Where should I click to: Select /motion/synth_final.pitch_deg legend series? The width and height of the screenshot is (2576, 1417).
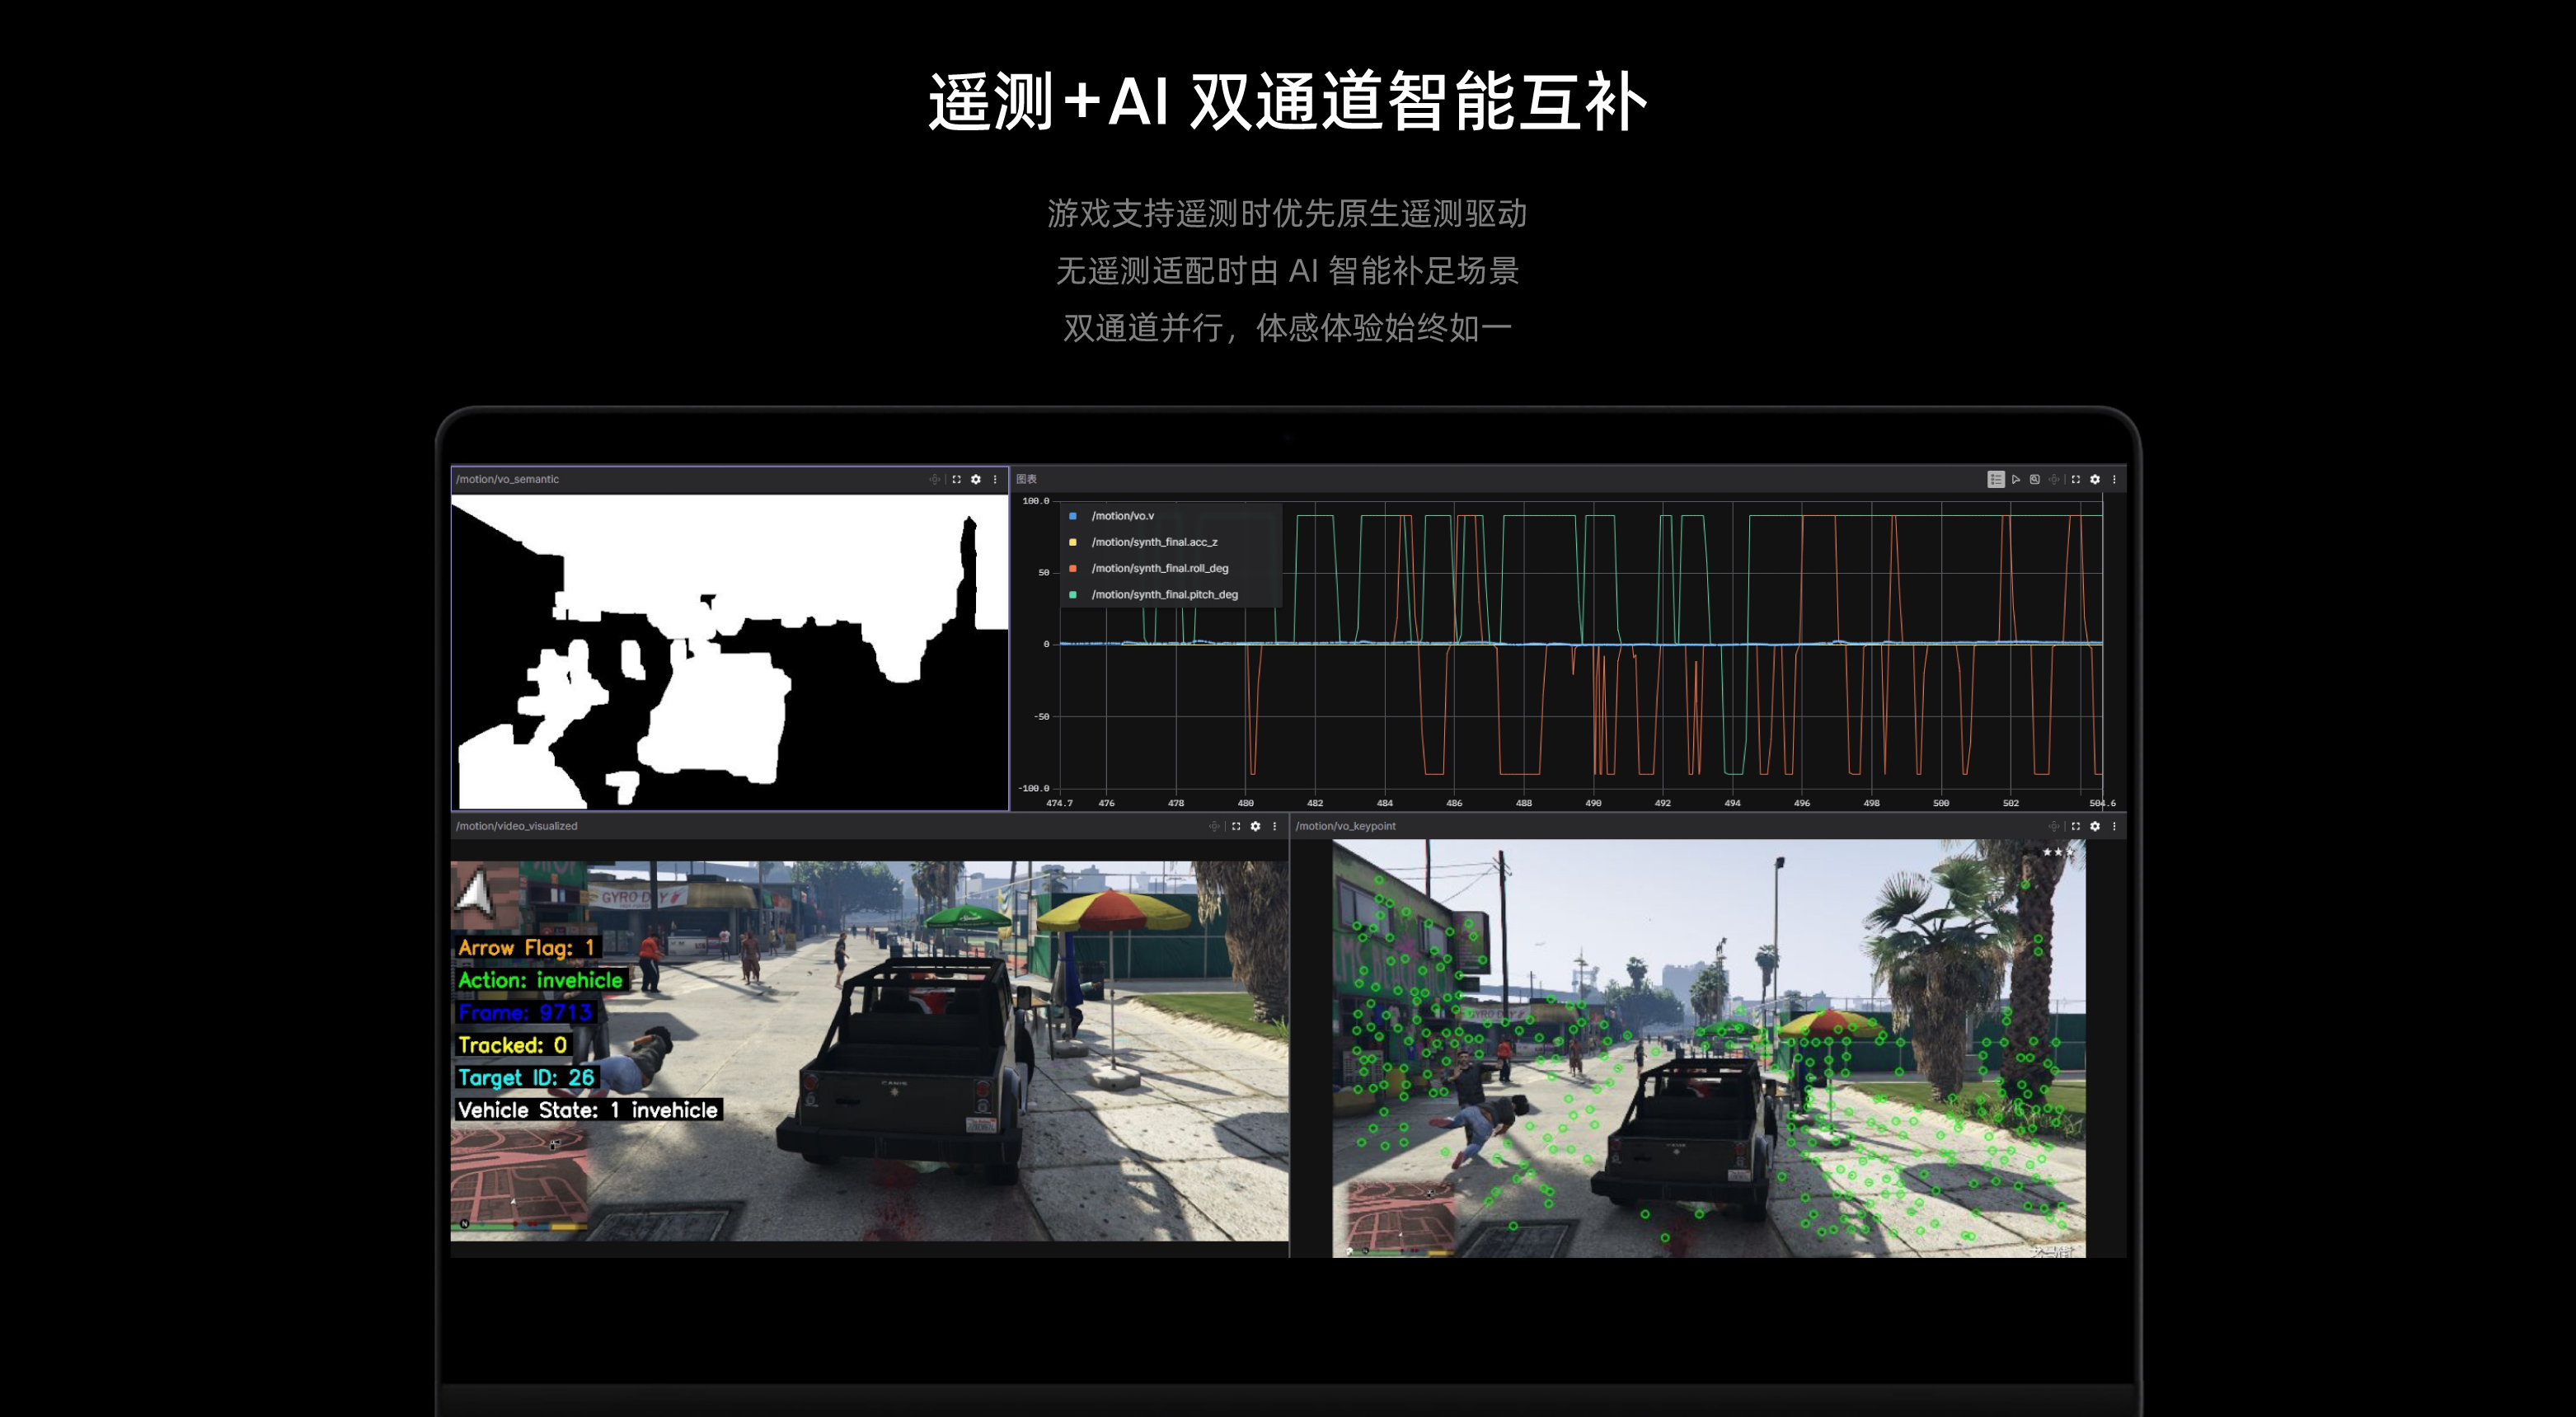(x=1164, y=594)
